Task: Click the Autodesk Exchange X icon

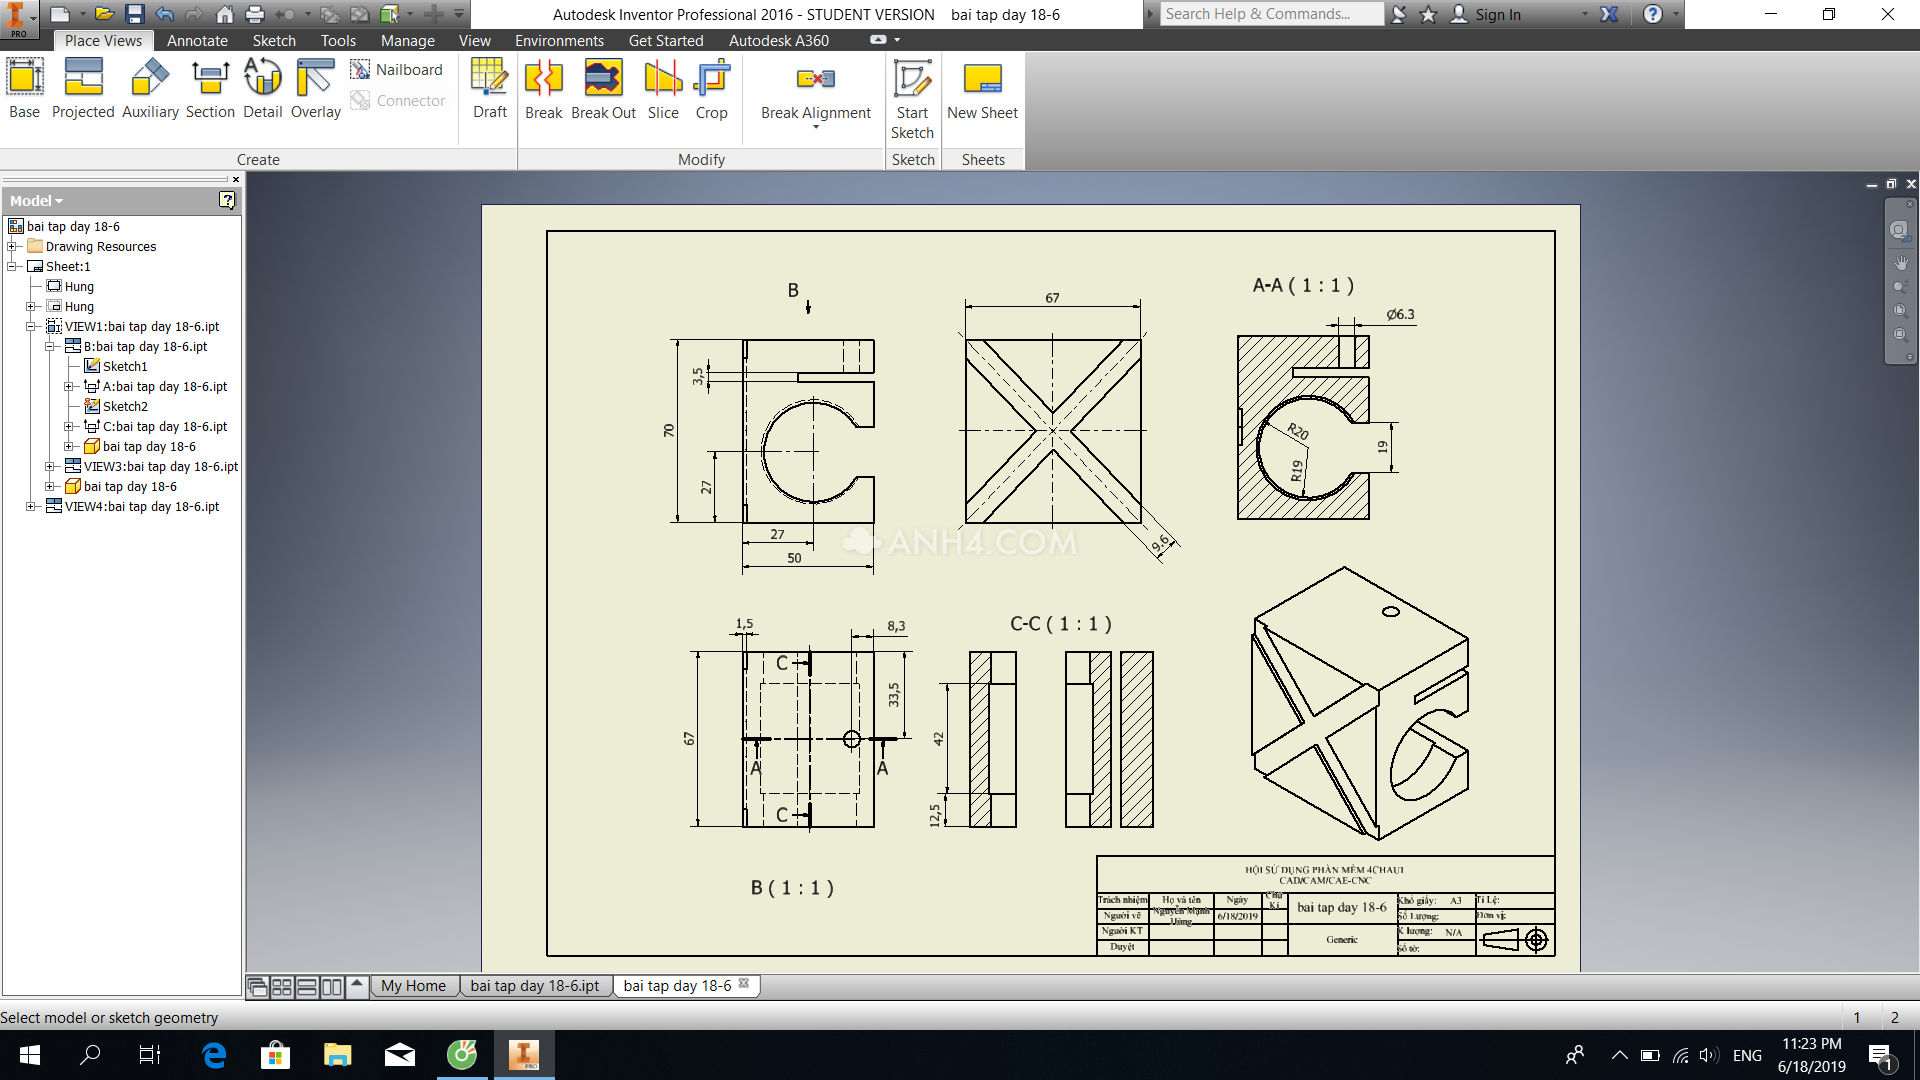Action: click(1609, 14)
